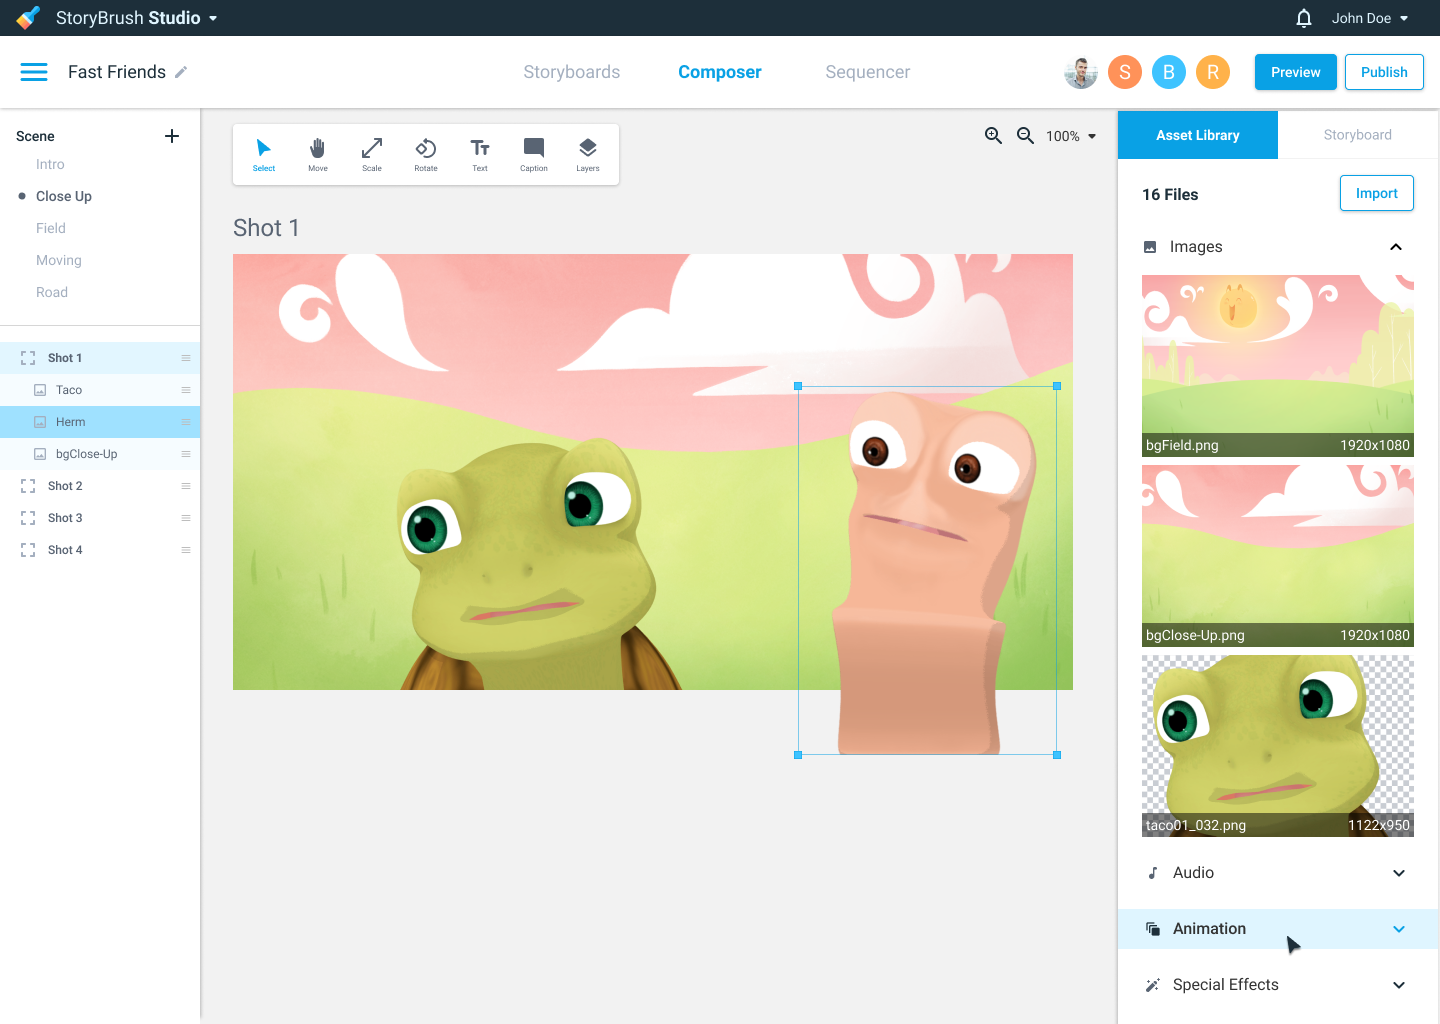Select the Text tool
The image size is (1440, 1024).
[x=480, y=154]
